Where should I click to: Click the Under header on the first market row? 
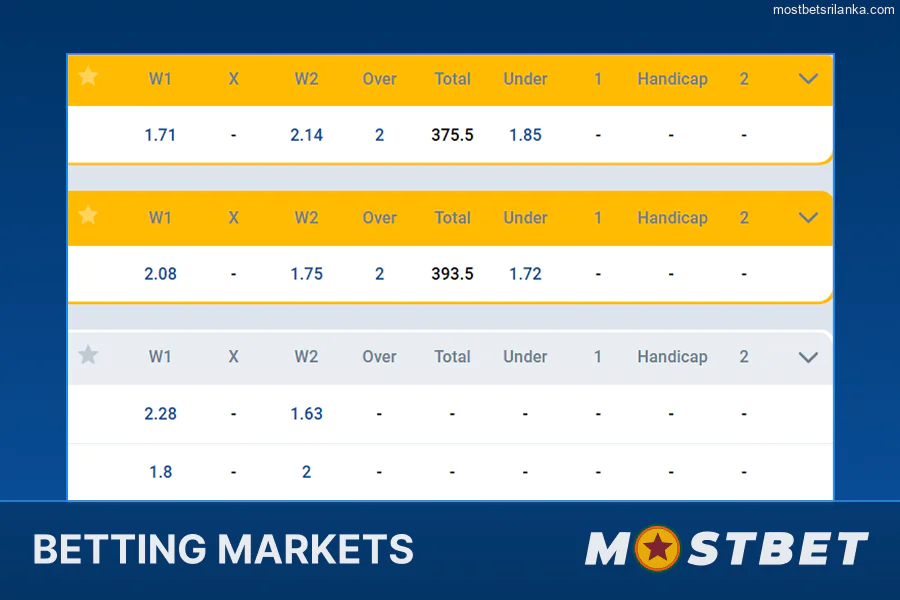[525, 78]
